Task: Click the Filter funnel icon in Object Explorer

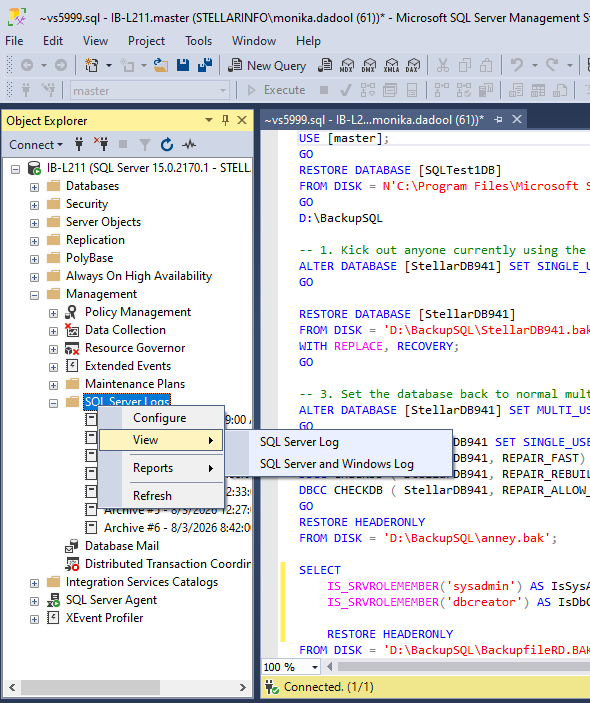Action: 144,144
